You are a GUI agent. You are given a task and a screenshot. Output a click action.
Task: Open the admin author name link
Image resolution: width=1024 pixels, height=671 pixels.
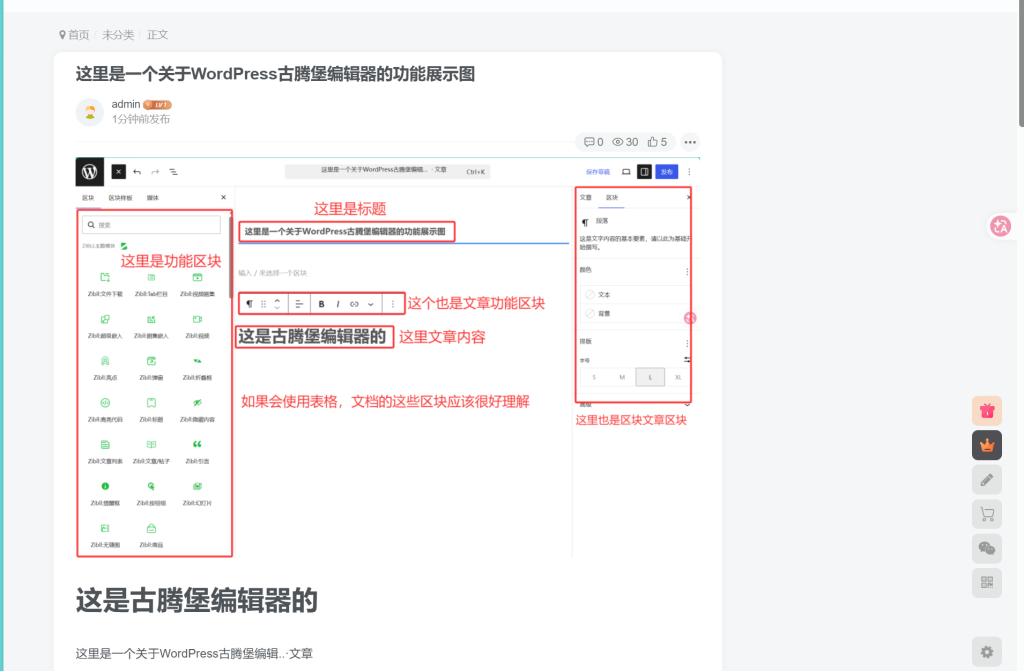pos(125,104)
